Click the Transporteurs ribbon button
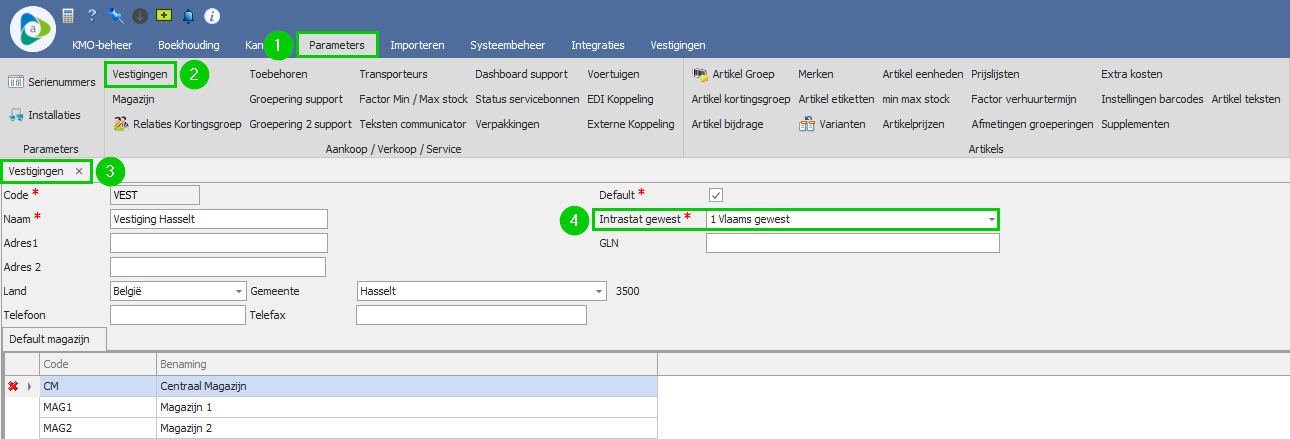The height and width of the screenshot is (439, 1290). click(x=393, y=74)
